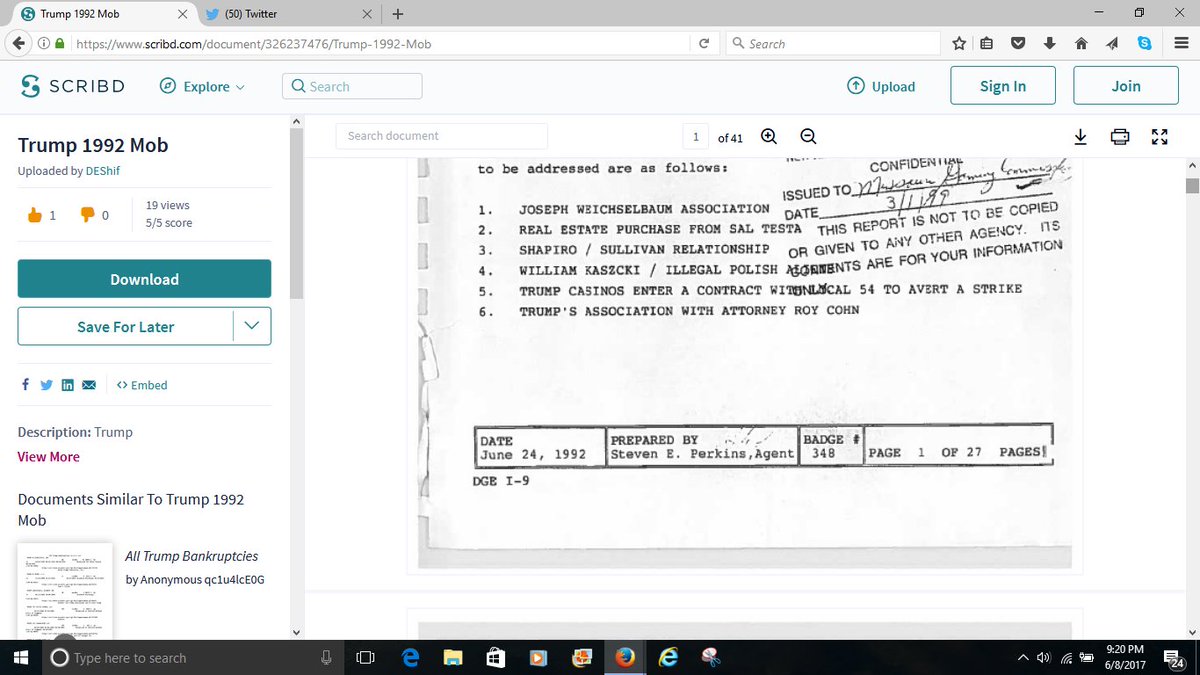Save page to Pocket
The image size is (1200, 675).
[x=1018, y=44]
